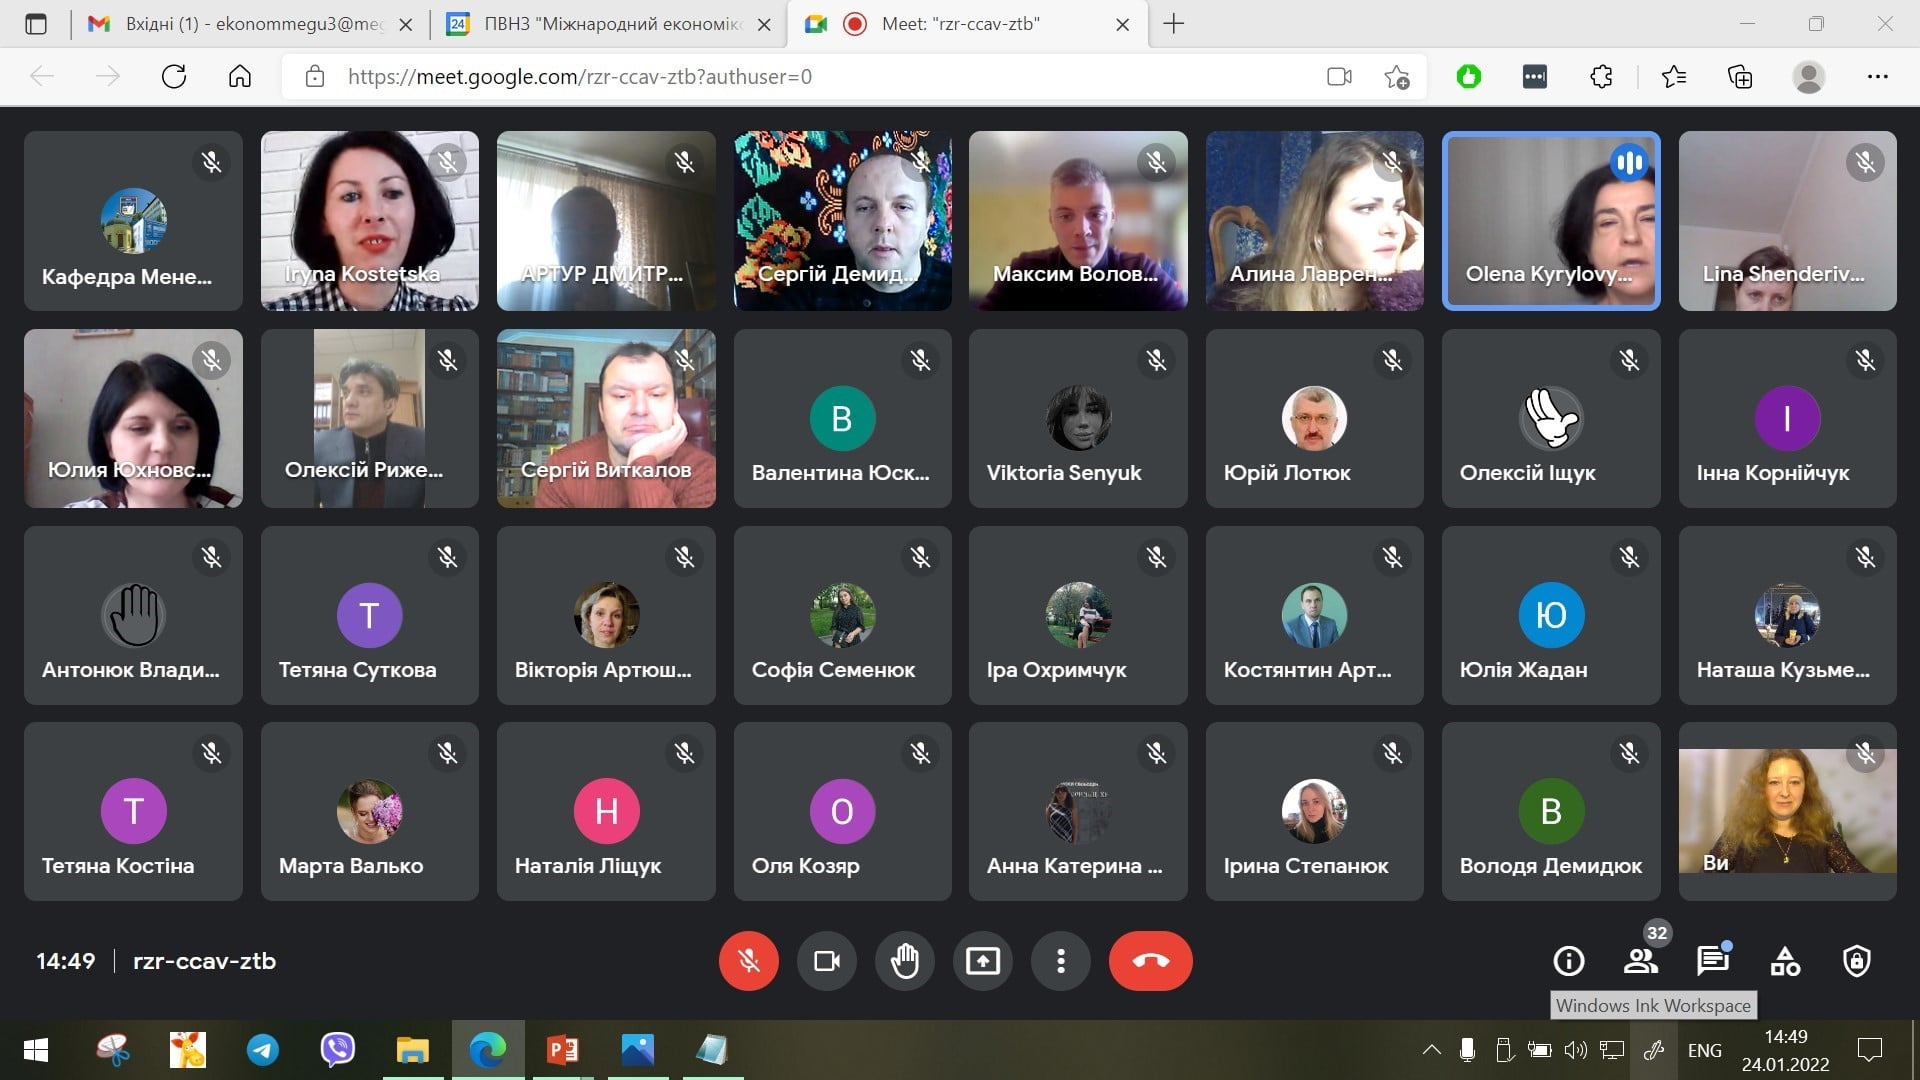Open File Explorer from the taskbar
Viewport: 1920px width, 1080px height.
click(x=412, y=1050)
